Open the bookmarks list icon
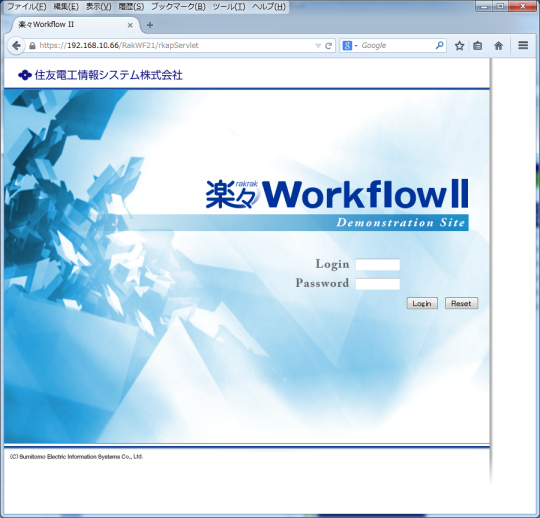This screenshot has height=518, width=540. tap(477, 45)
